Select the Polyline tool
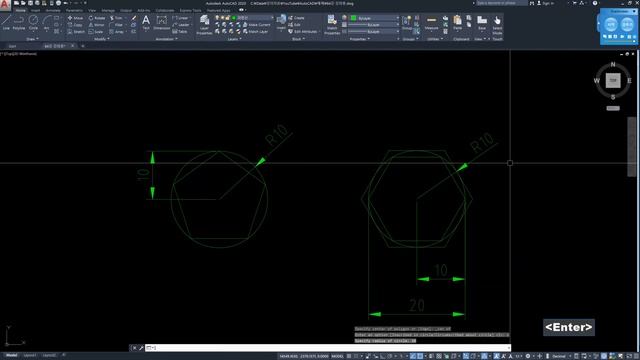 tap(19, 23)
